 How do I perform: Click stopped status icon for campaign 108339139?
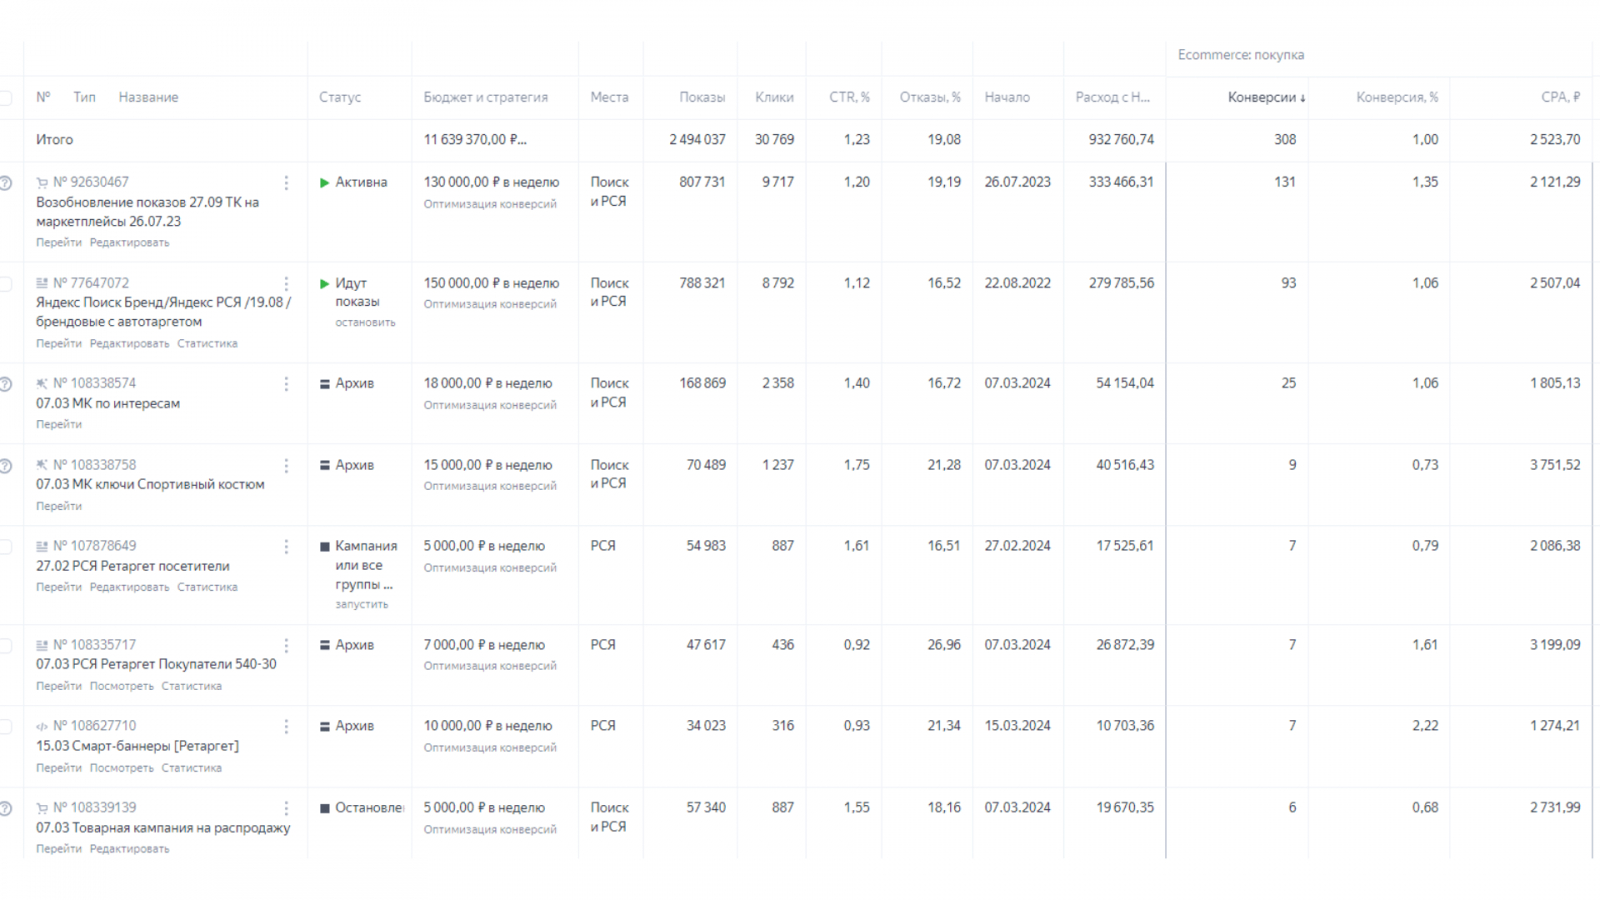[x=324, y=808]
